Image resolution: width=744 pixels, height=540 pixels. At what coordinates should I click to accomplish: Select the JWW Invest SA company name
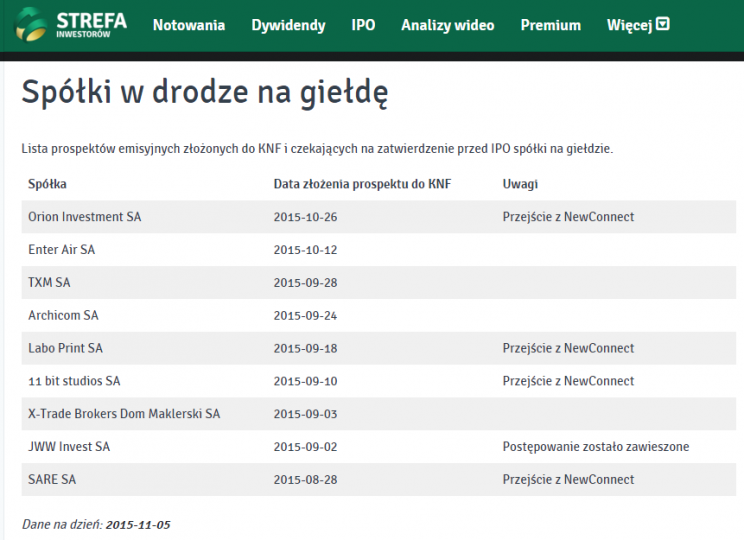pyautogui.click(x=69, y=447)
